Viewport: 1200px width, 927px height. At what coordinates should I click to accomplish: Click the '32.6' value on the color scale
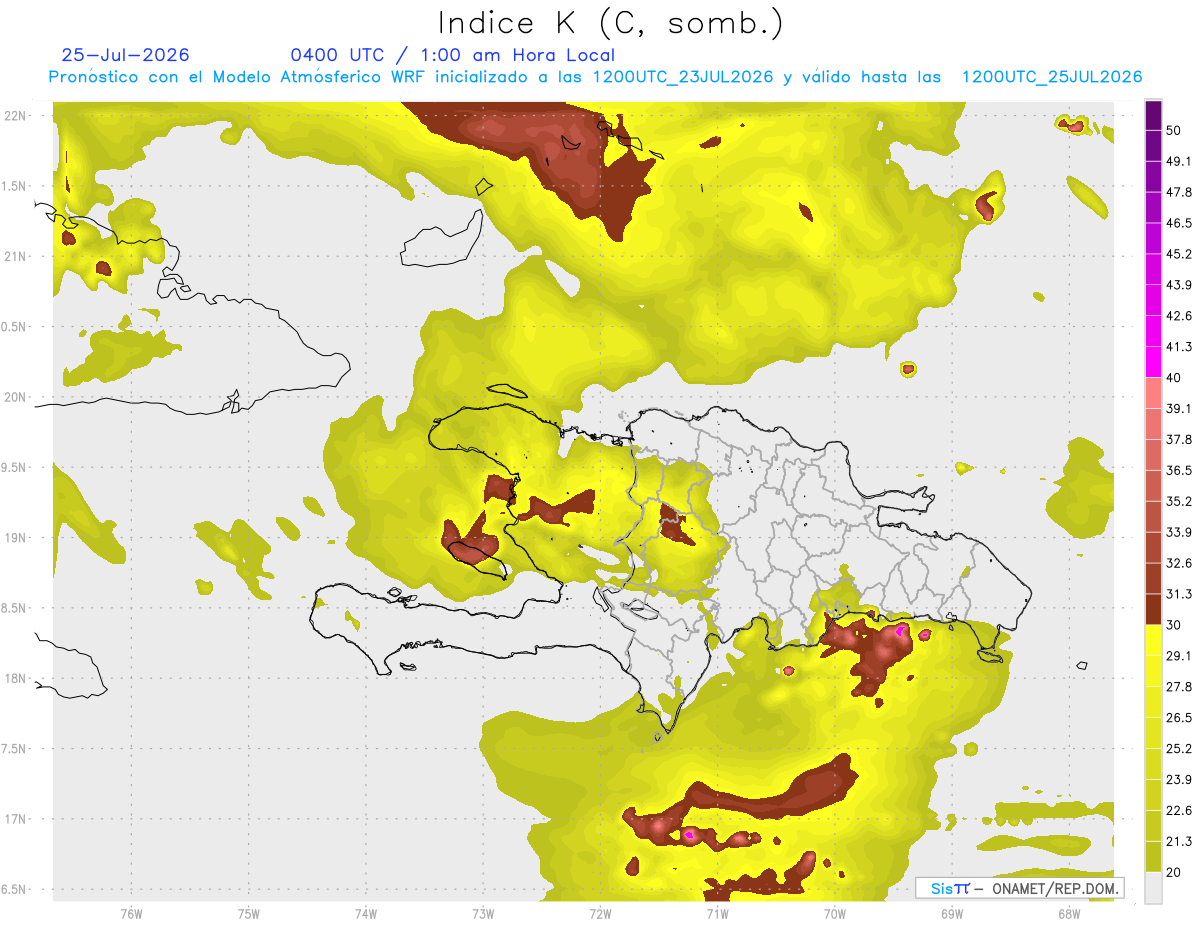pyautogui.click(x=1180, y=563)
